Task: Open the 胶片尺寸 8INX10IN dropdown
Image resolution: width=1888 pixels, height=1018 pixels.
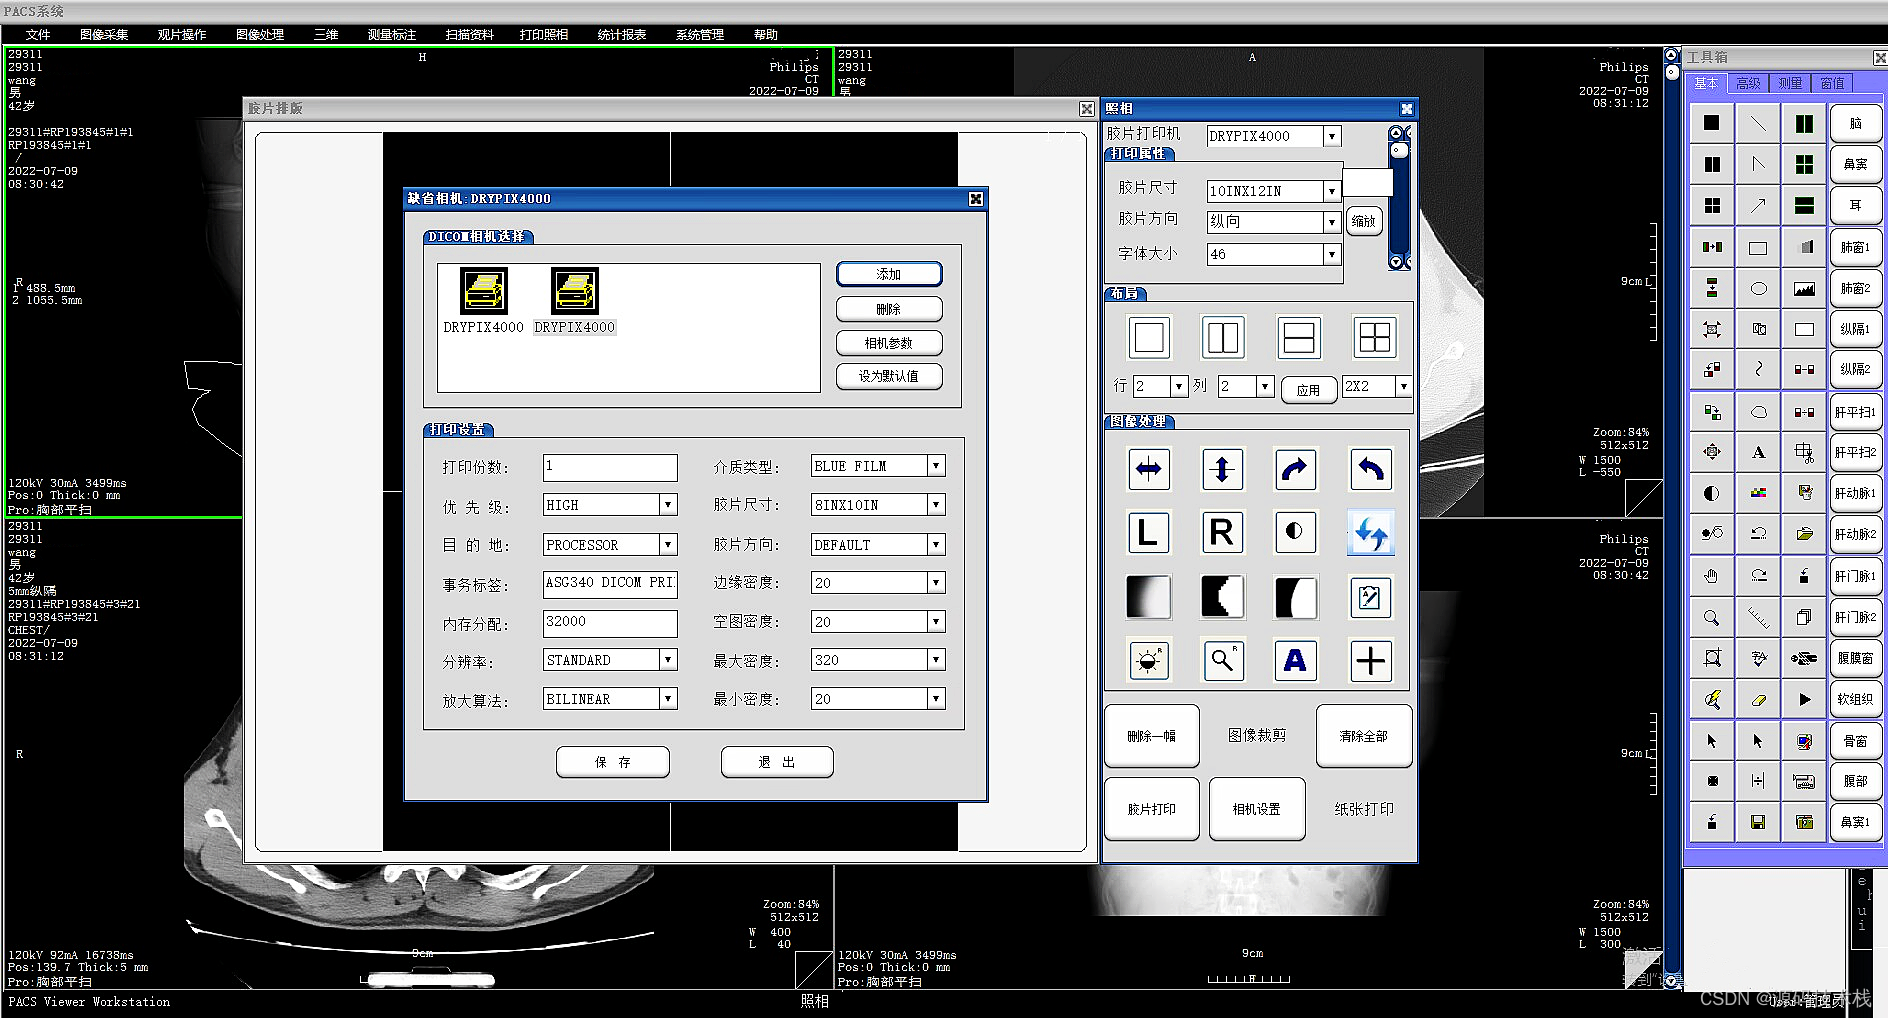Action: (x=936, y=505)
